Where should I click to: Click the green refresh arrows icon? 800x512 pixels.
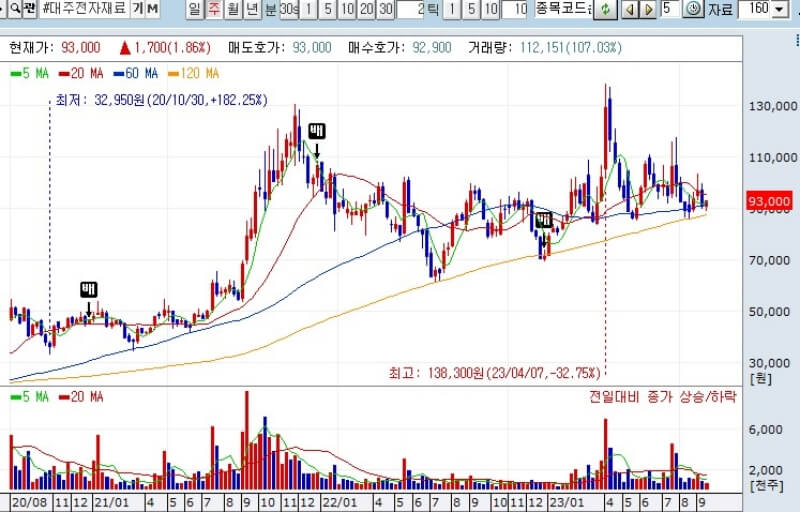pyautogui.click(x=606, y=9)
